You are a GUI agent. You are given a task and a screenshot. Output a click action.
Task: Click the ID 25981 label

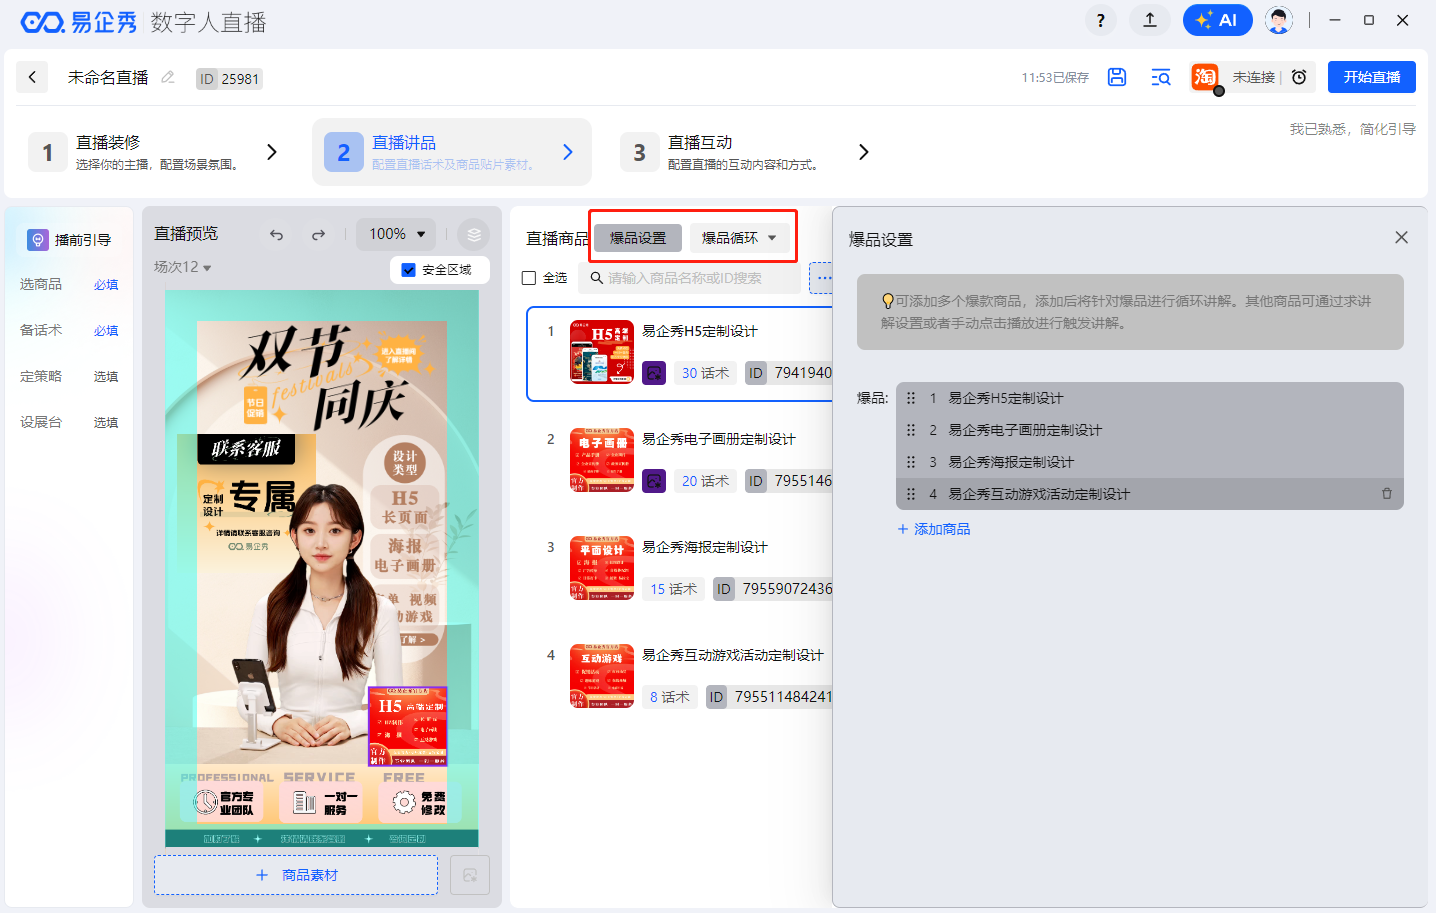(x=229, y=79)
